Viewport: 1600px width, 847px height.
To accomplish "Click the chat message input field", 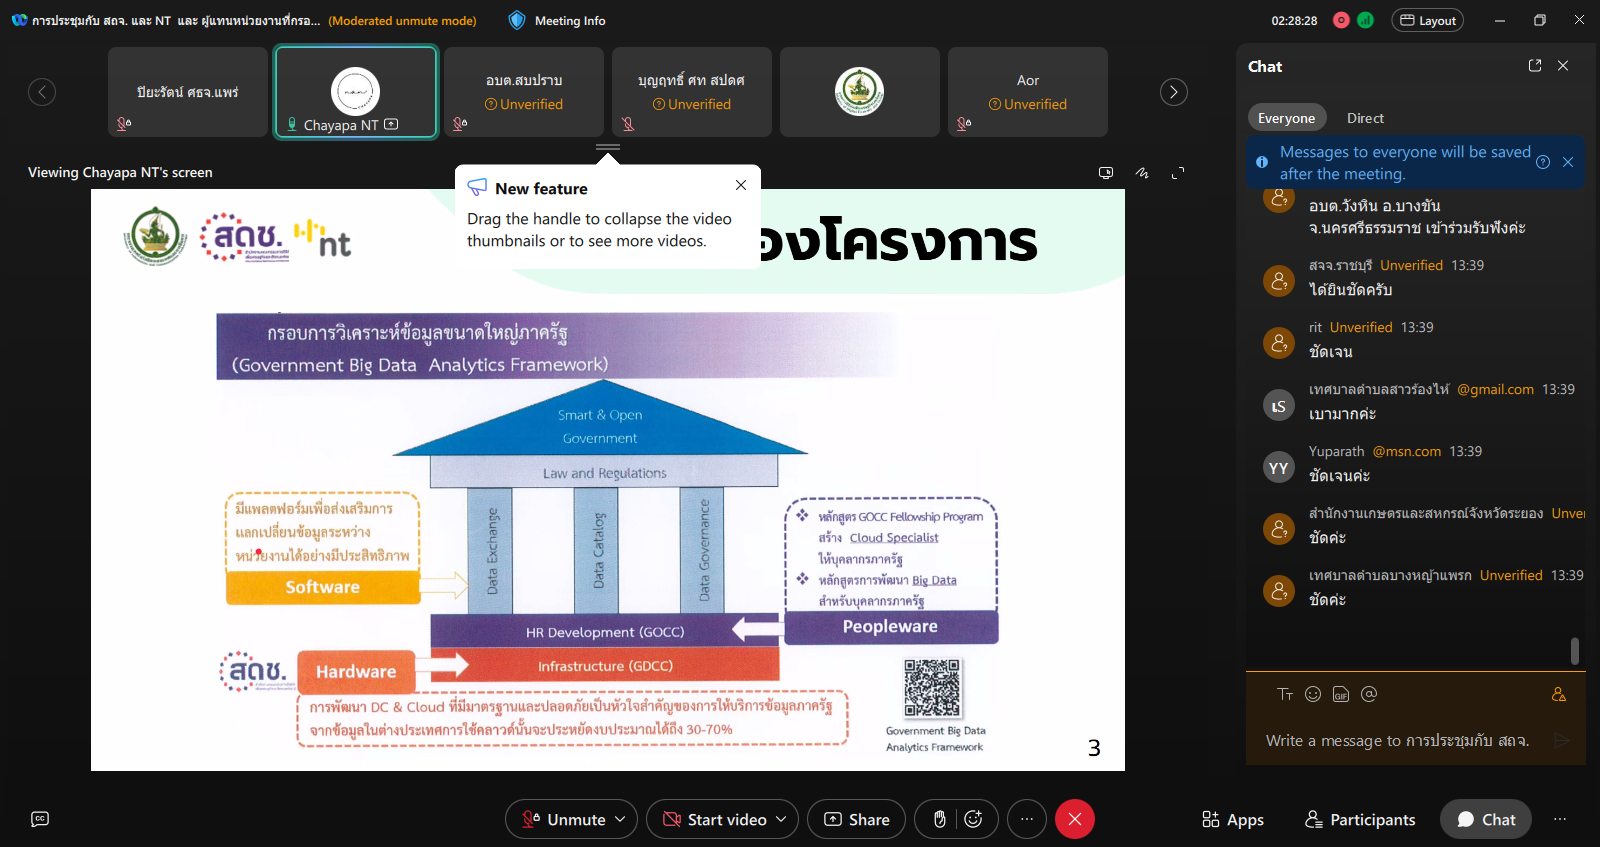I will tap(1400, 740).
